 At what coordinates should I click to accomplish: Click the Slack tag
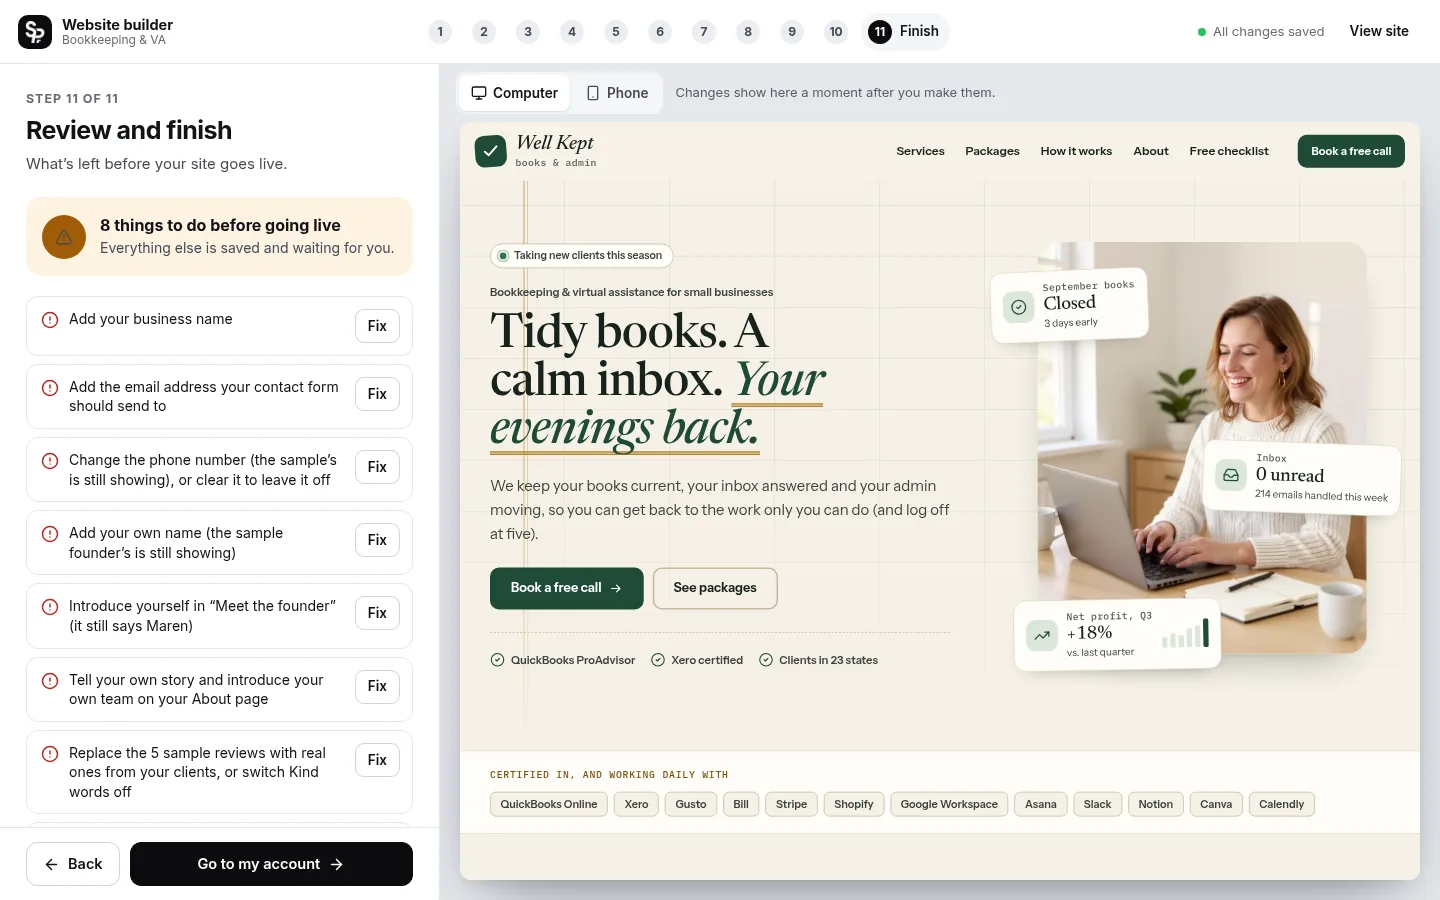pyautogui.click(x=1097, y=804)
